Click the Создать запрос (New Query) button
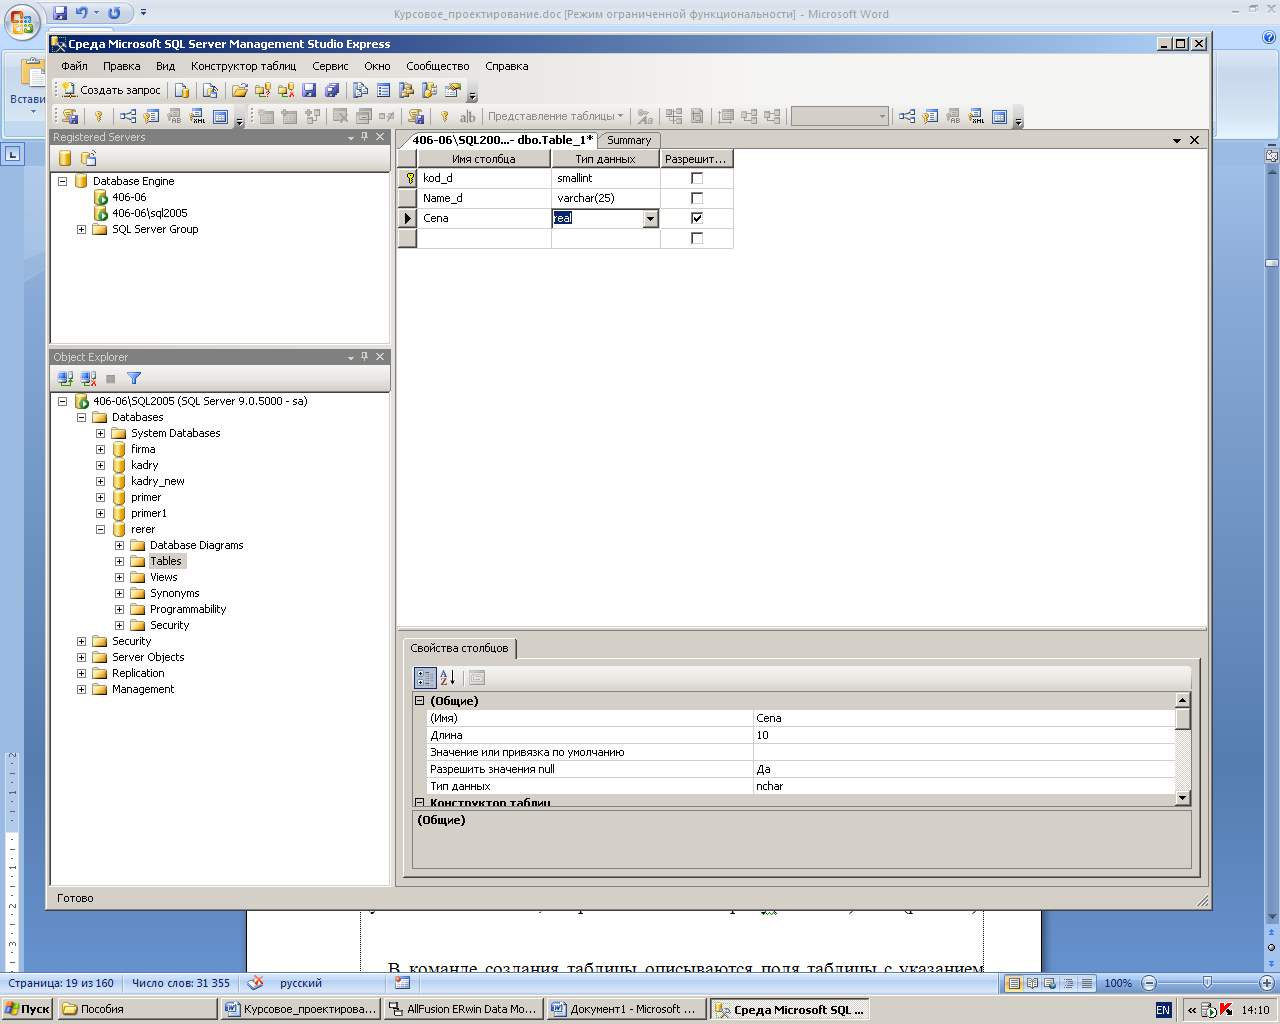 pyautogui.click(x=112, y=90)
